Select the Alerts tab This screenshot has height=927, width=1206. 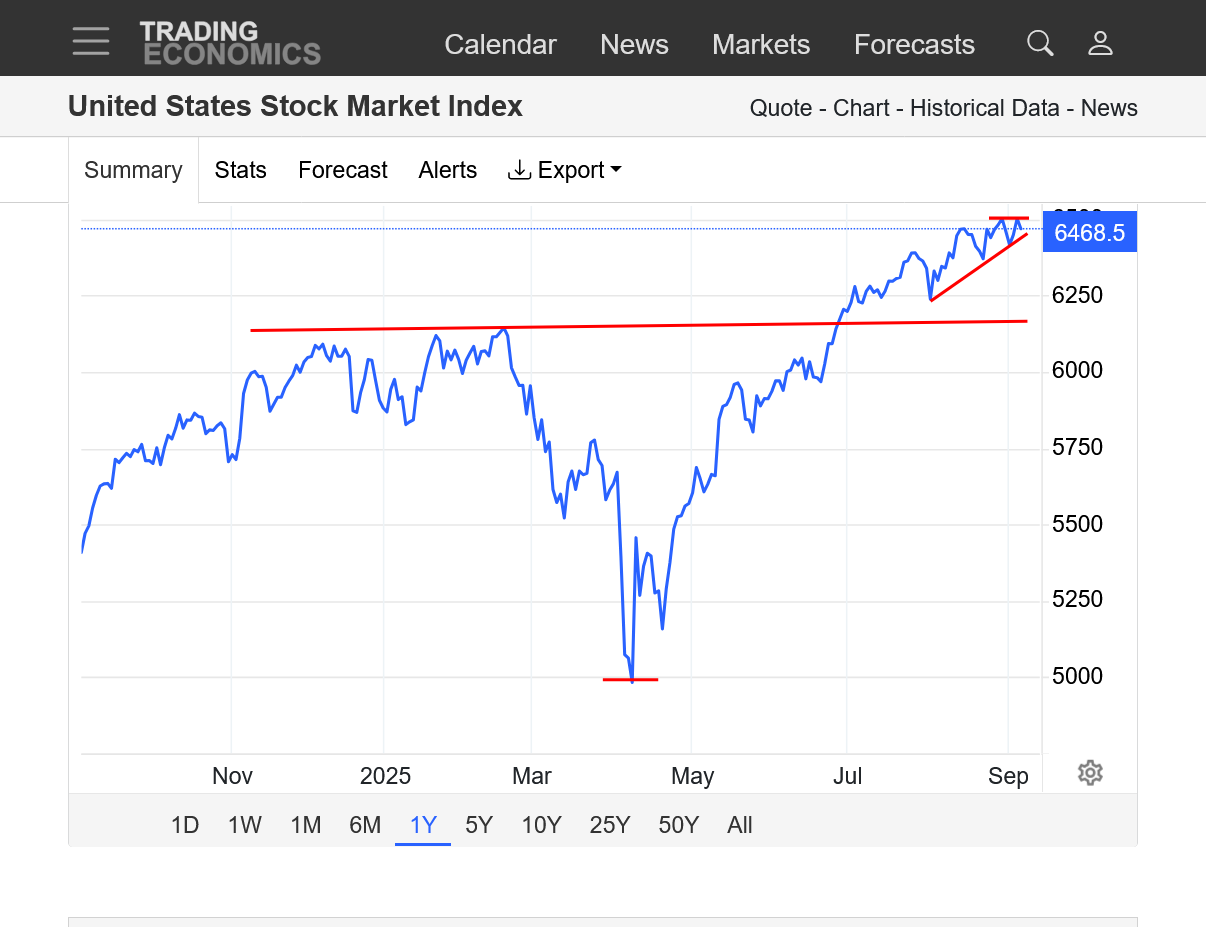click(x=447, y=170)
